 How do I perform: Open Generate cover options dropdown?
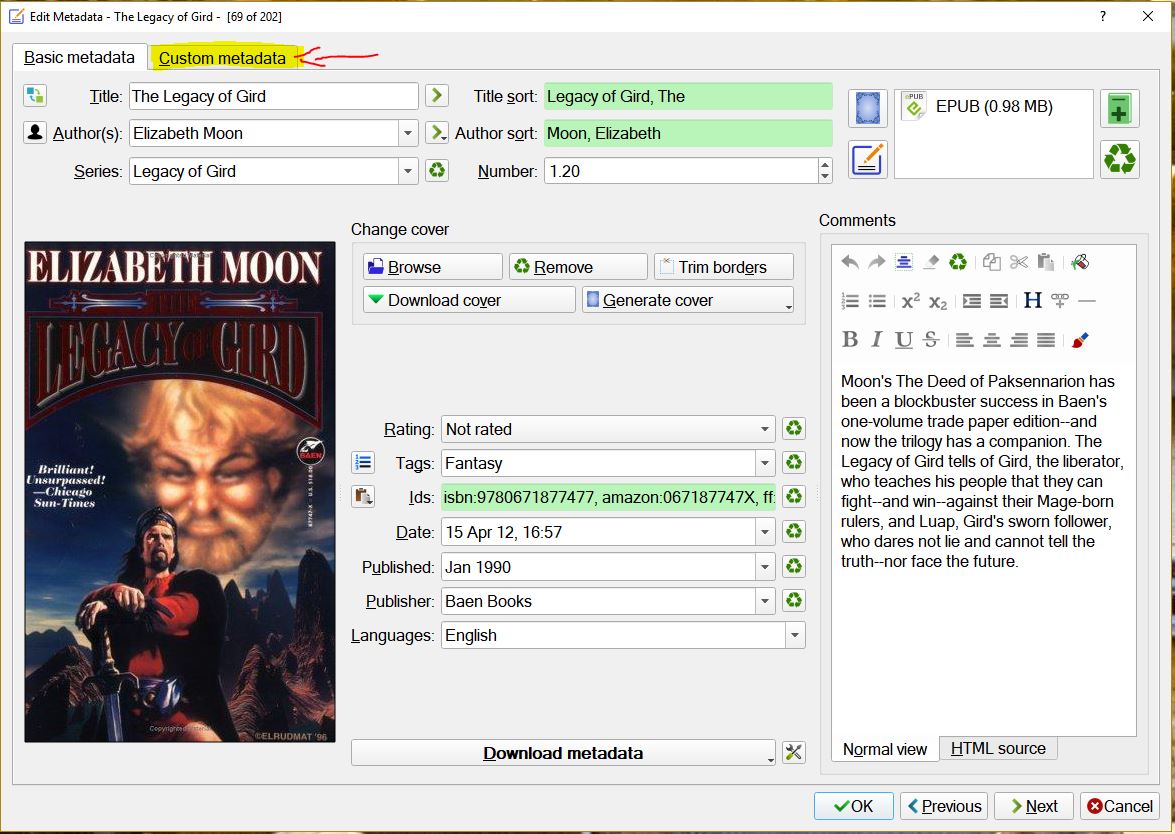pyautogui.click(x=788, y=306)
